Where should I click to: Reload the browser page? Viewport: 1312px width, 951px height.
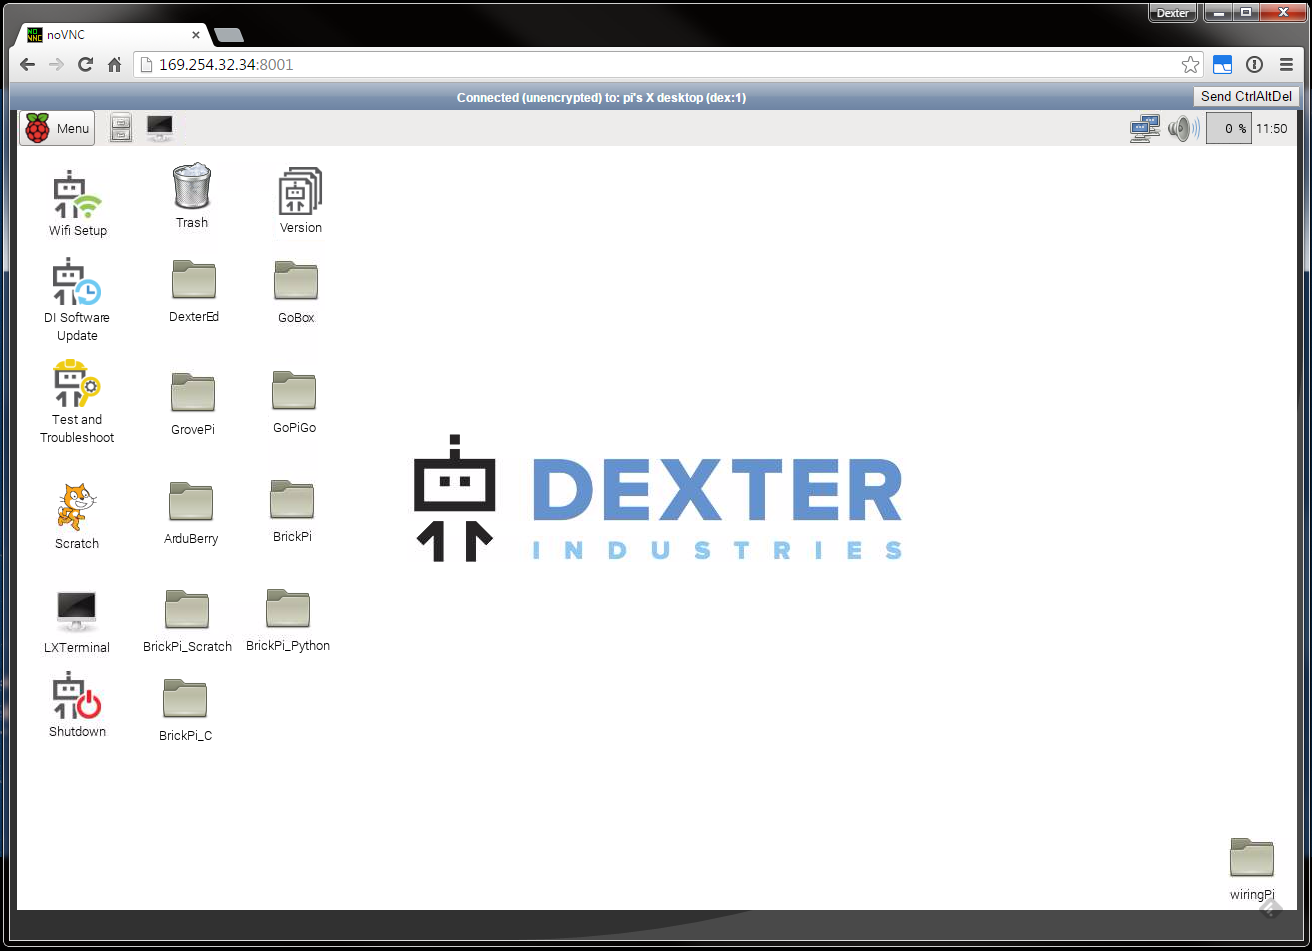click(85, 65)
